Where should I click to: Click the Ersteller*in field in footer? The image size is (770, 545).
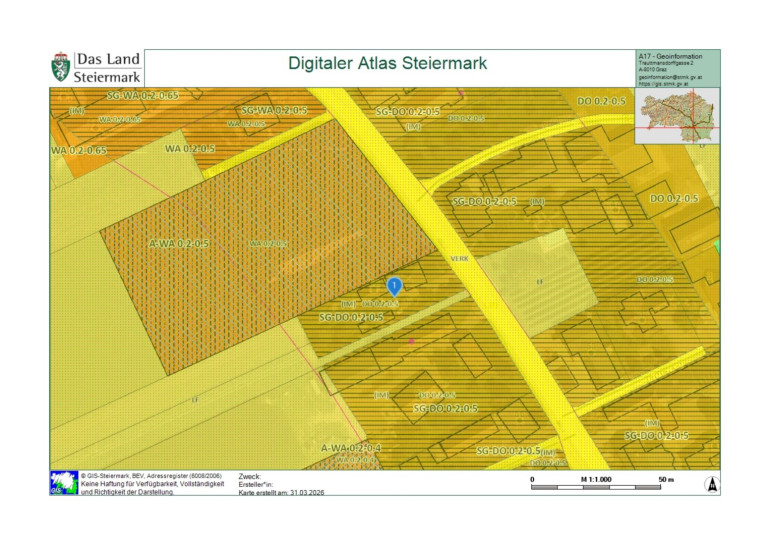pyautogui.click(x=258, y=485)
